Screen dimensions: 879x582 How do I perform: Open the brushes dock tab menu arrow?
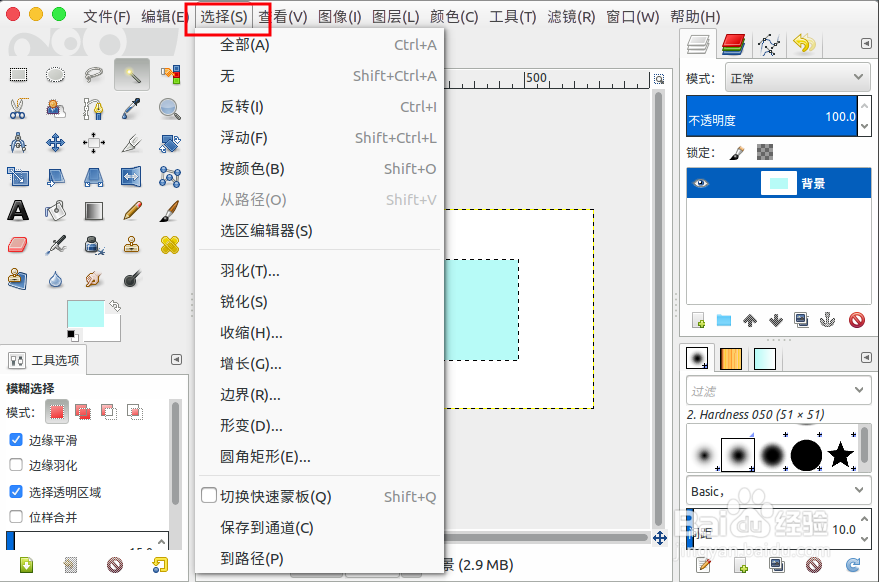866,357
